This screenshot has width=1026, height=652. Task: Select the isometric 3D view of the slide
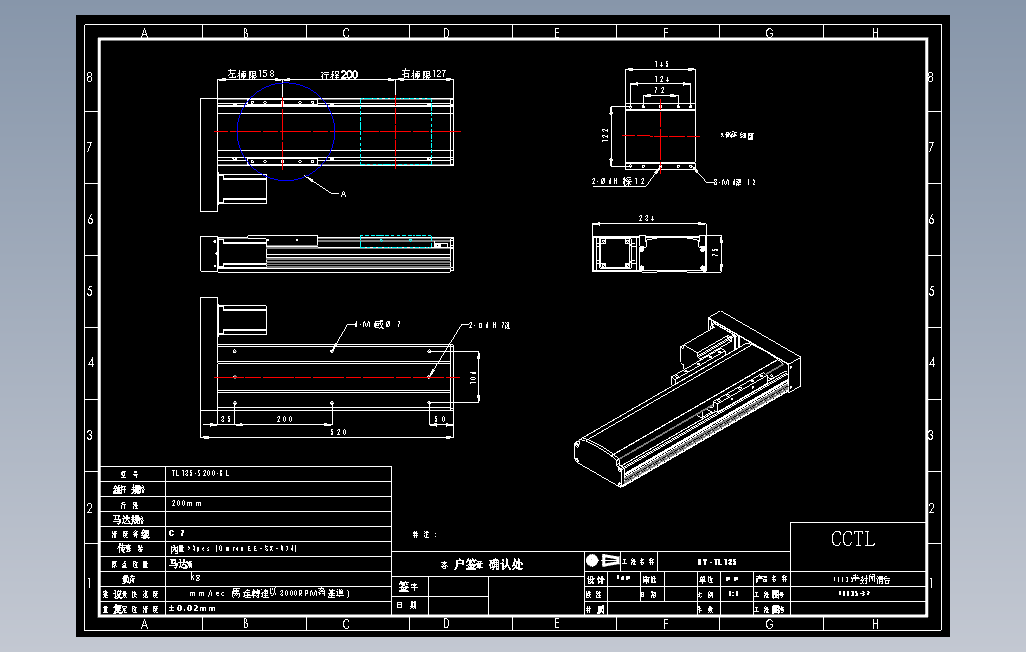pos(687,399)
